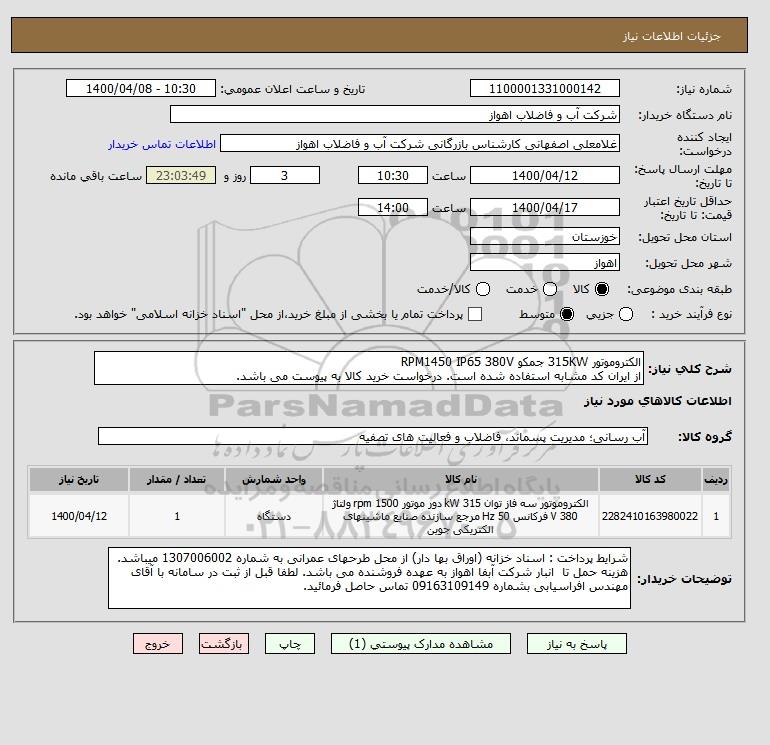This screenshot has width=770, height=745.
Task: Click the province field خوزستان
Action: pyautogui.click(x=545, y=237)
